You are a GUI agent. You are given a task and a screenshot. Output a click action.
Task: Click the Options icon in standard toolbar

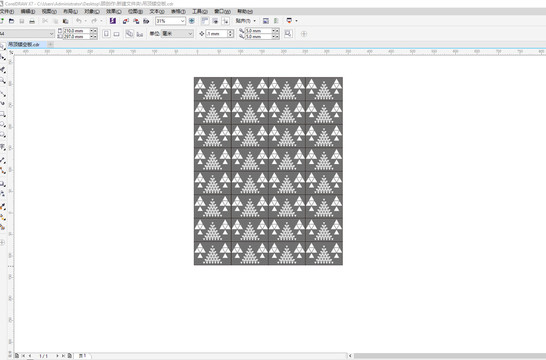[x=266, y=21]
